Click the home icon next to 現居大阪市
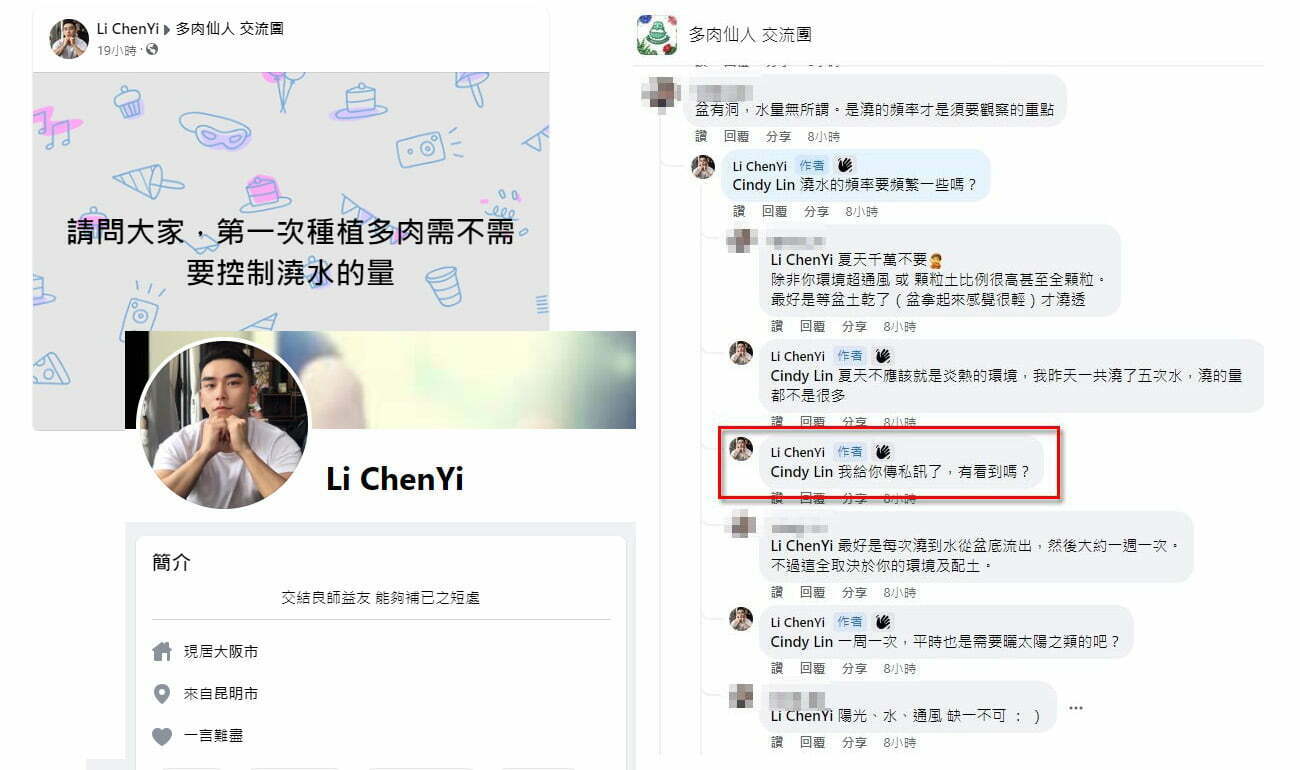The height and width of the screenshot is (770, 1300). tap(162, 652)
